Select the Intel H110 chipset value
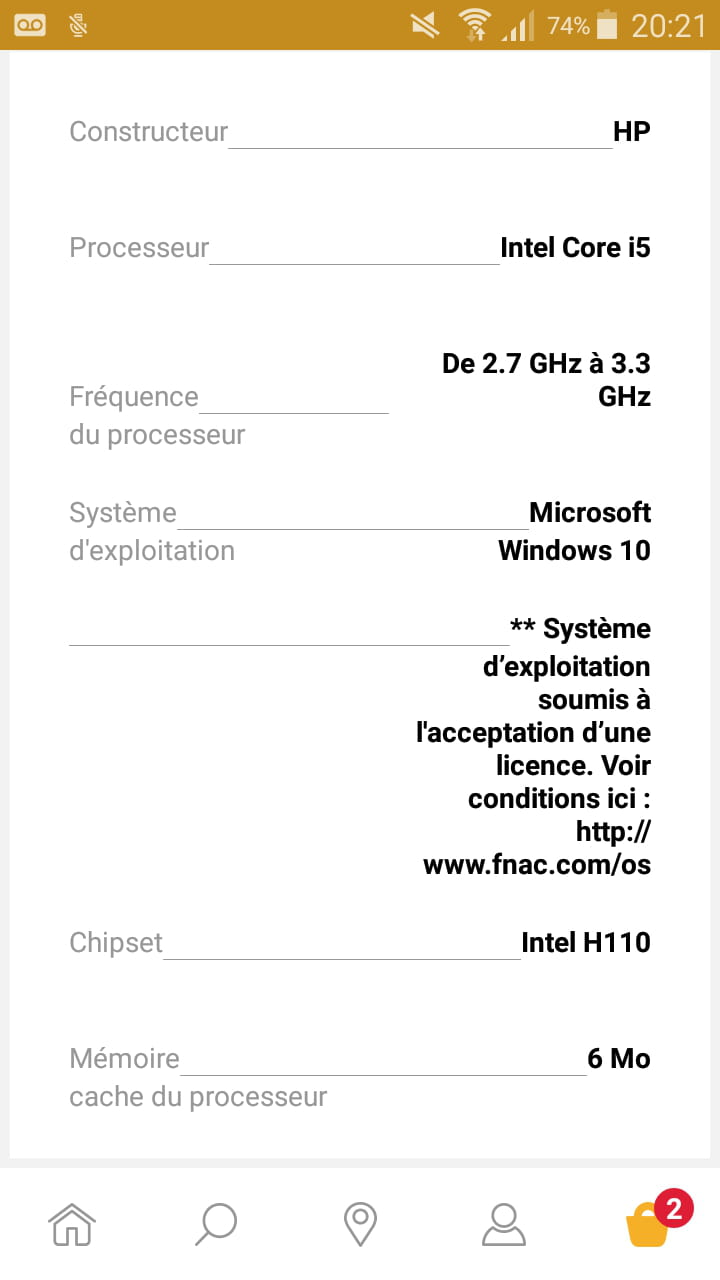The width and height of the screenshot is (720, 1280). [586, 942]
